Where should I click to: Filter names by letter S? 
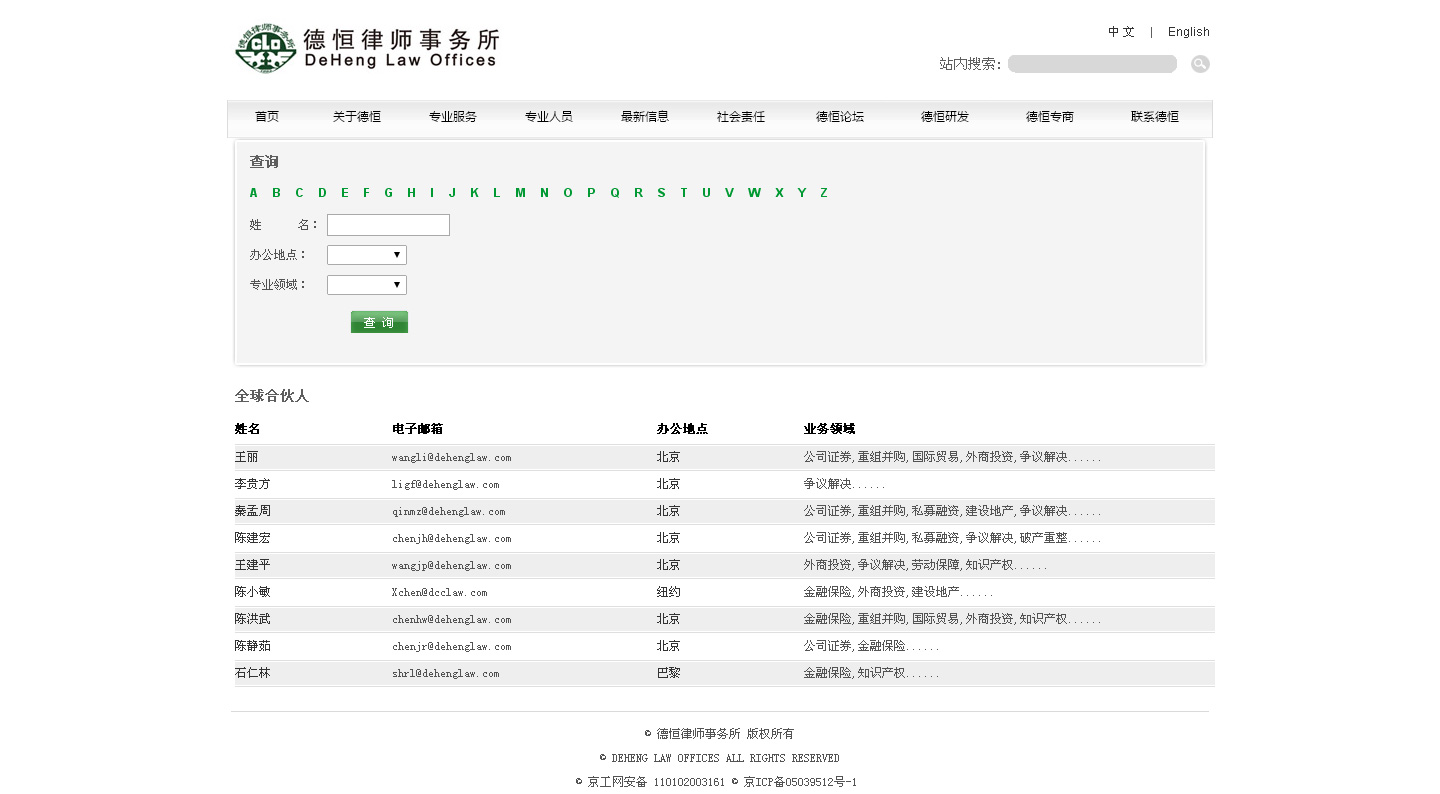click(661, 193)
